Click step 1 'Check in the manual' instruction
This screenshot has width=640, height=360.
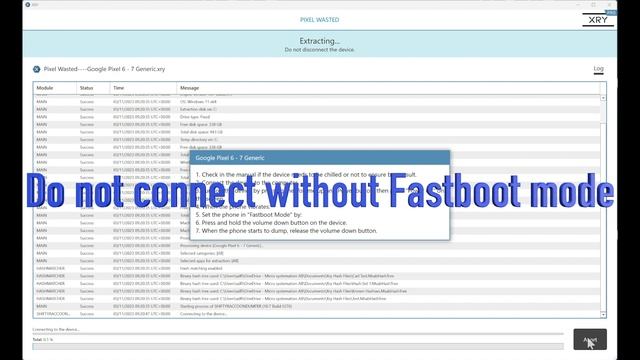point(306,175)
